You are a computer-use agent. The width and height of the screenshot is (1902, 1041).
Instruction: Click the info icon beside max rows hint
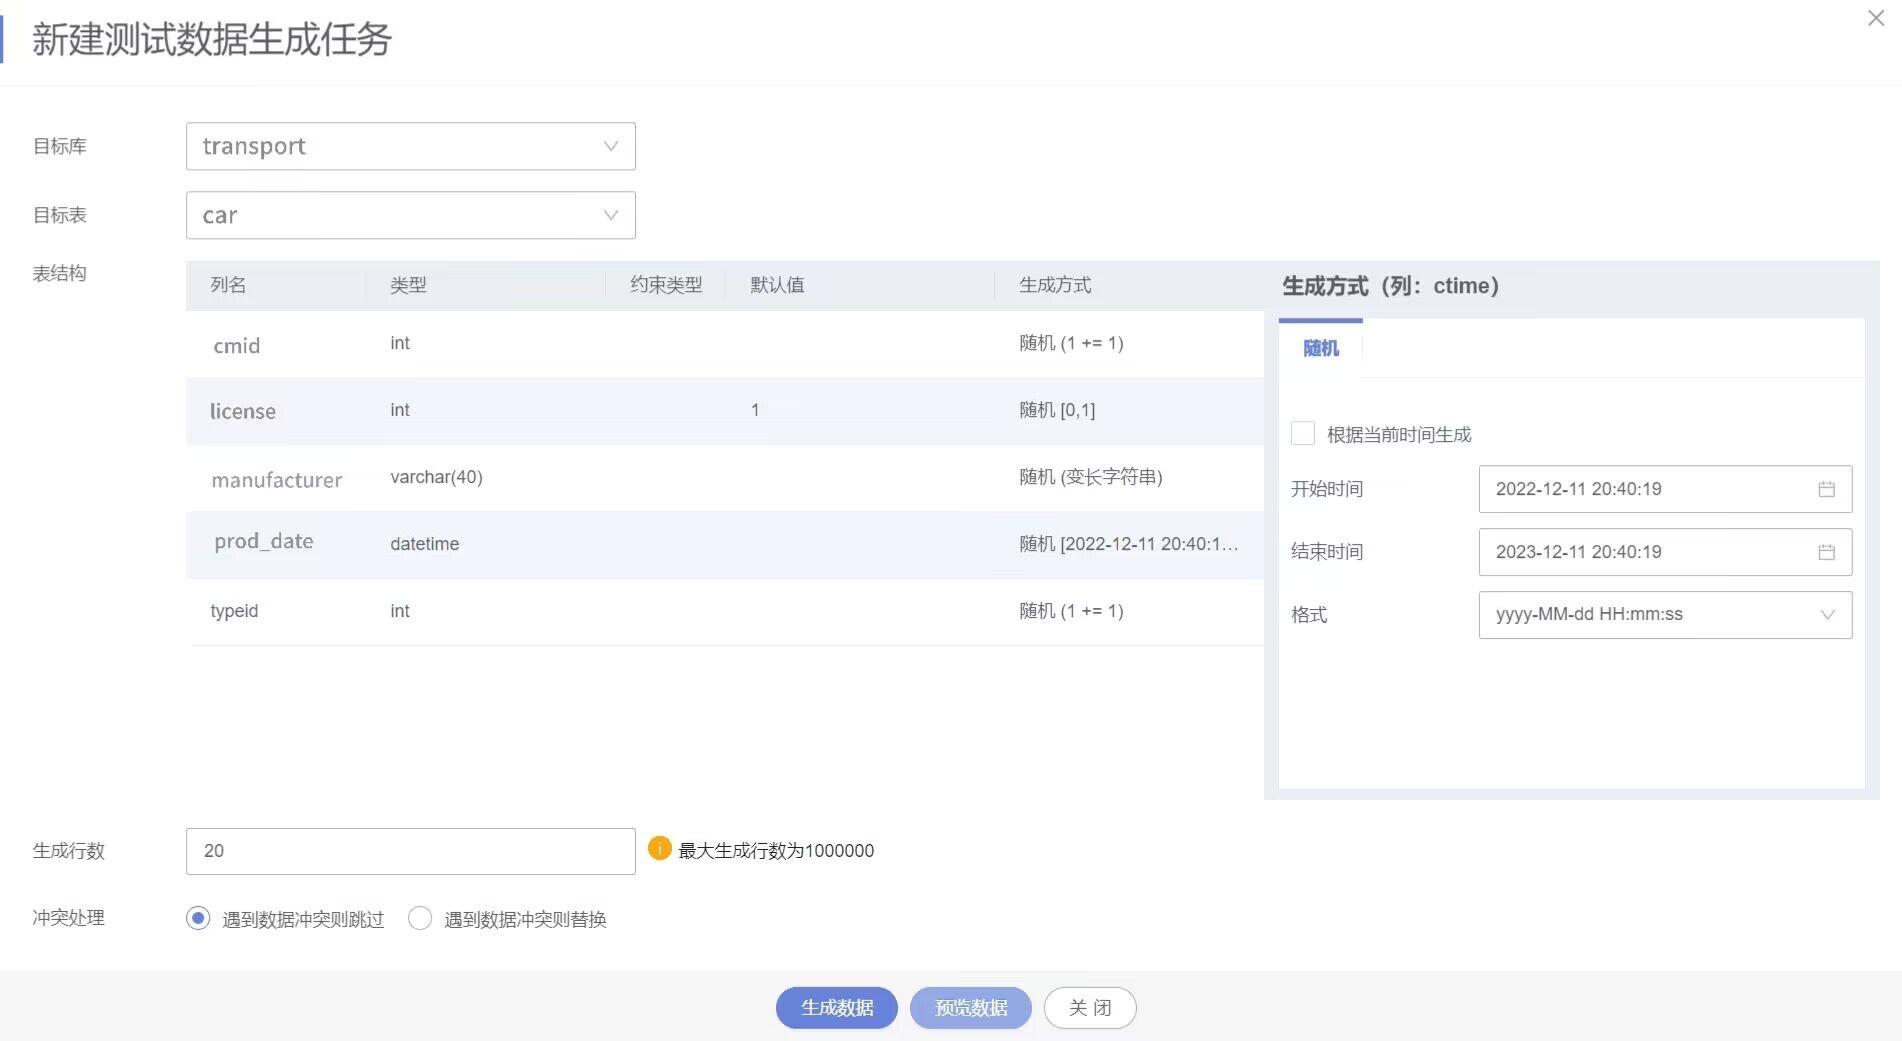coord(659,849)
